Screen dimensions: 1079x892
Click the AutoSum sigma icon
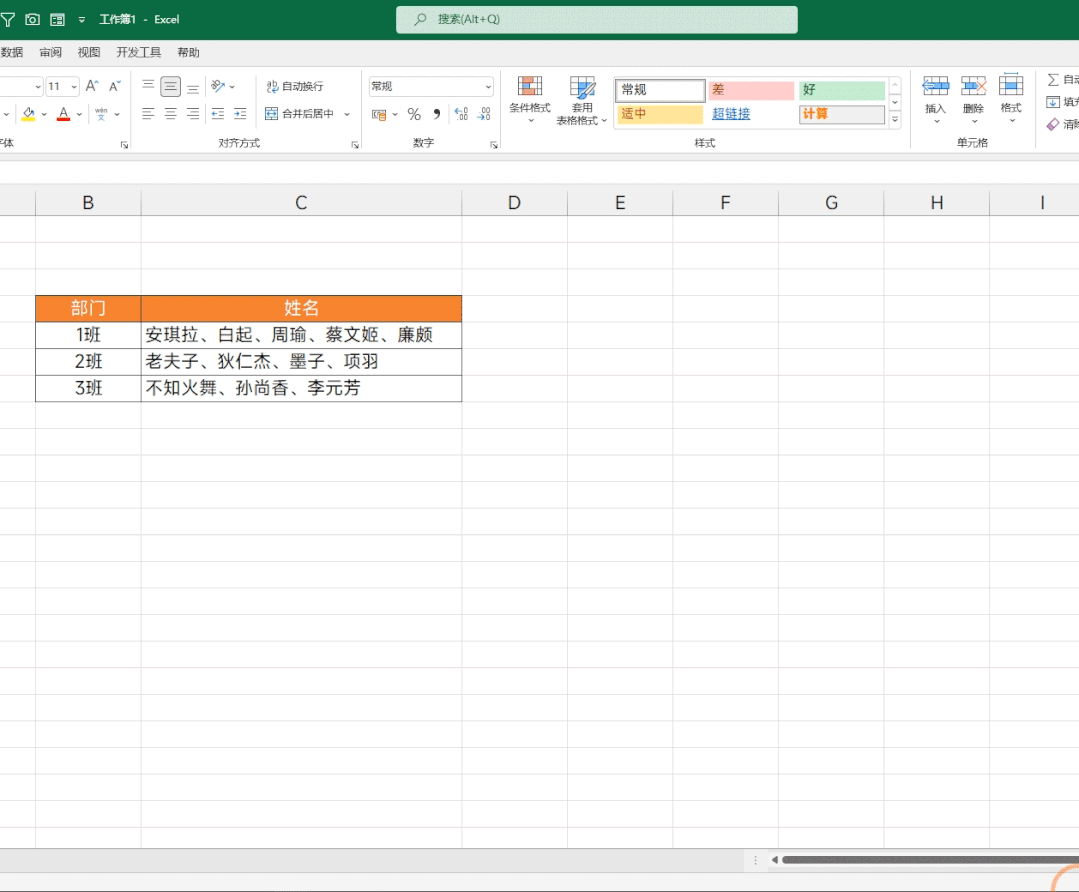[x=1054, y=80]
